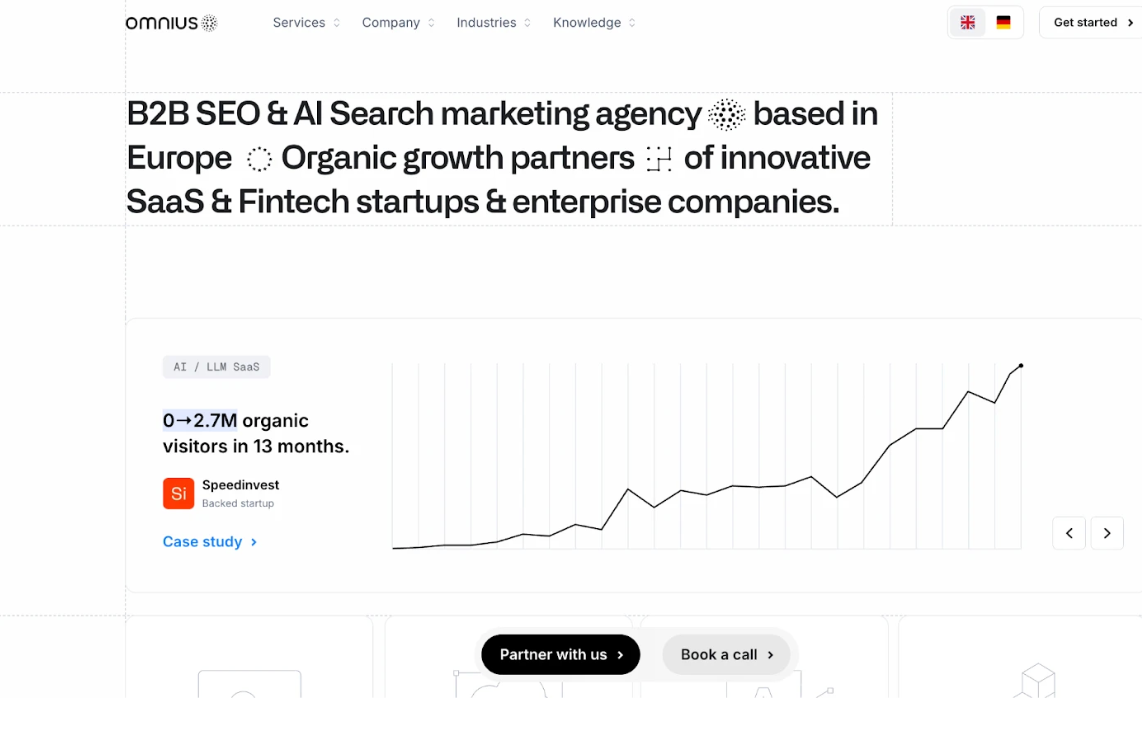Click the previous slide arrow on the carousel
Screen dimensions: 1142x736
pos(1068,533)
